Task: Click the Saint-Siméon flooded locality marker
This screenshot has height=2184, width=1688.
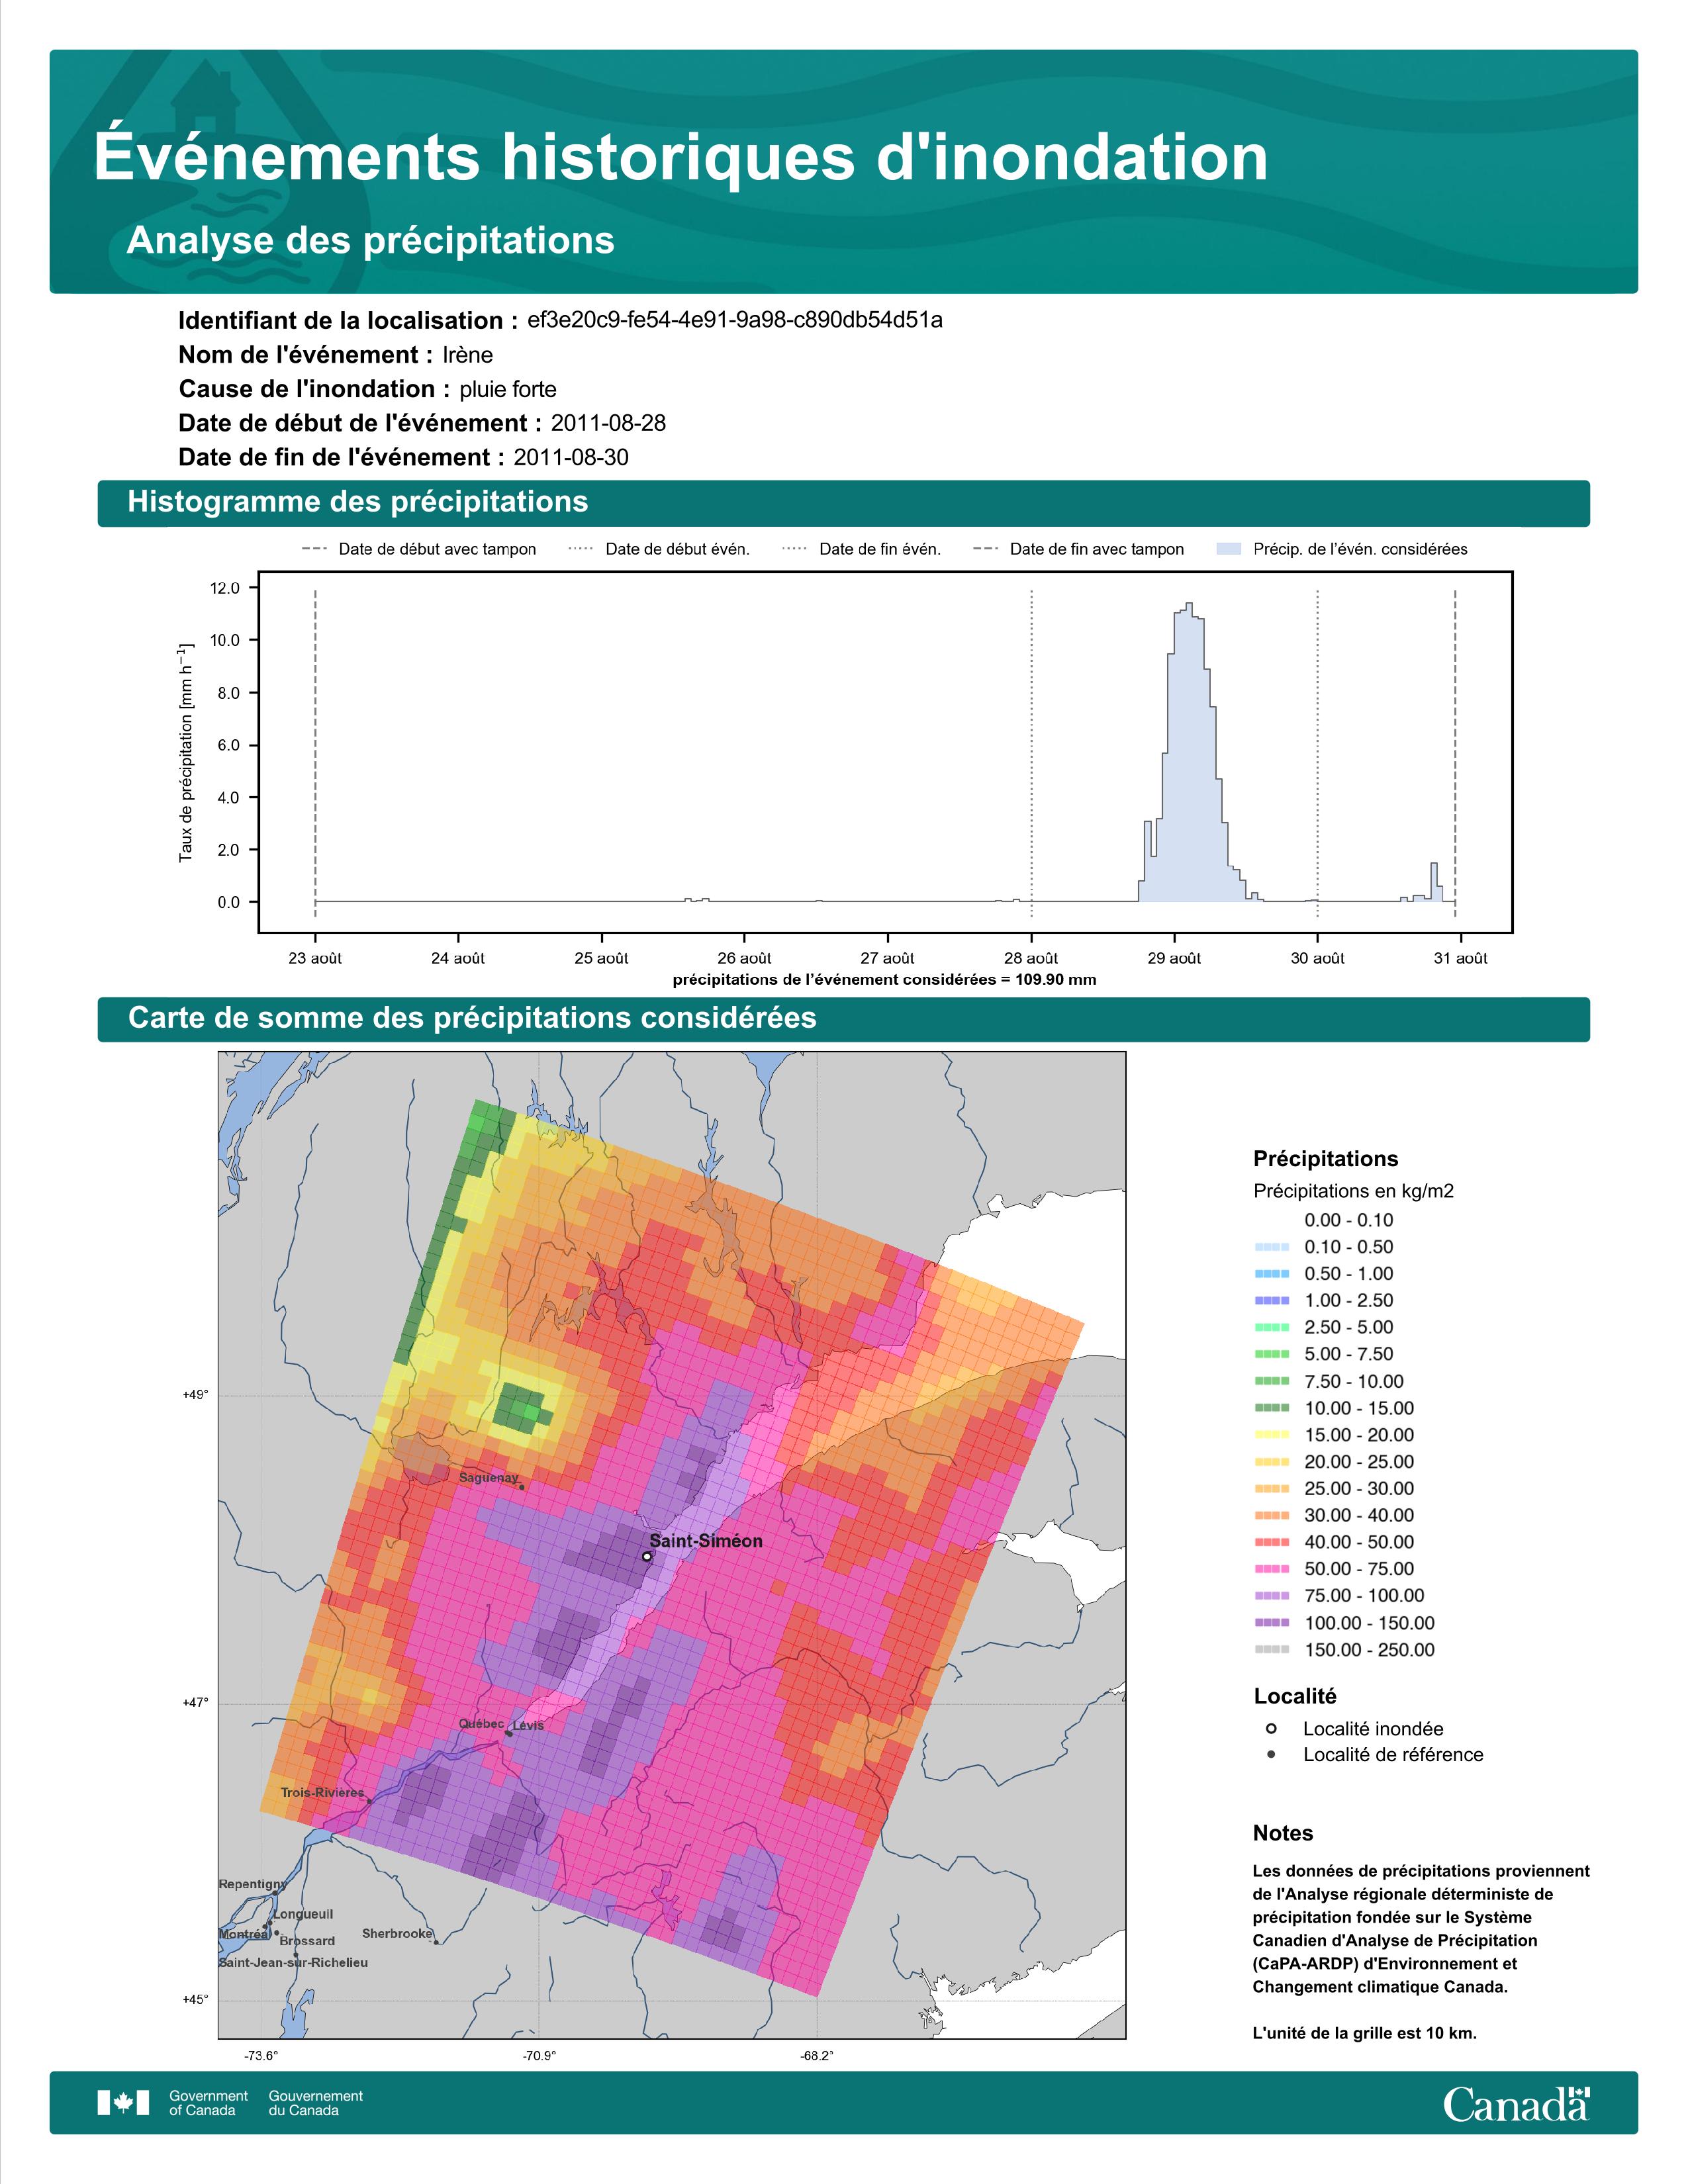Action: point(647,1556)
